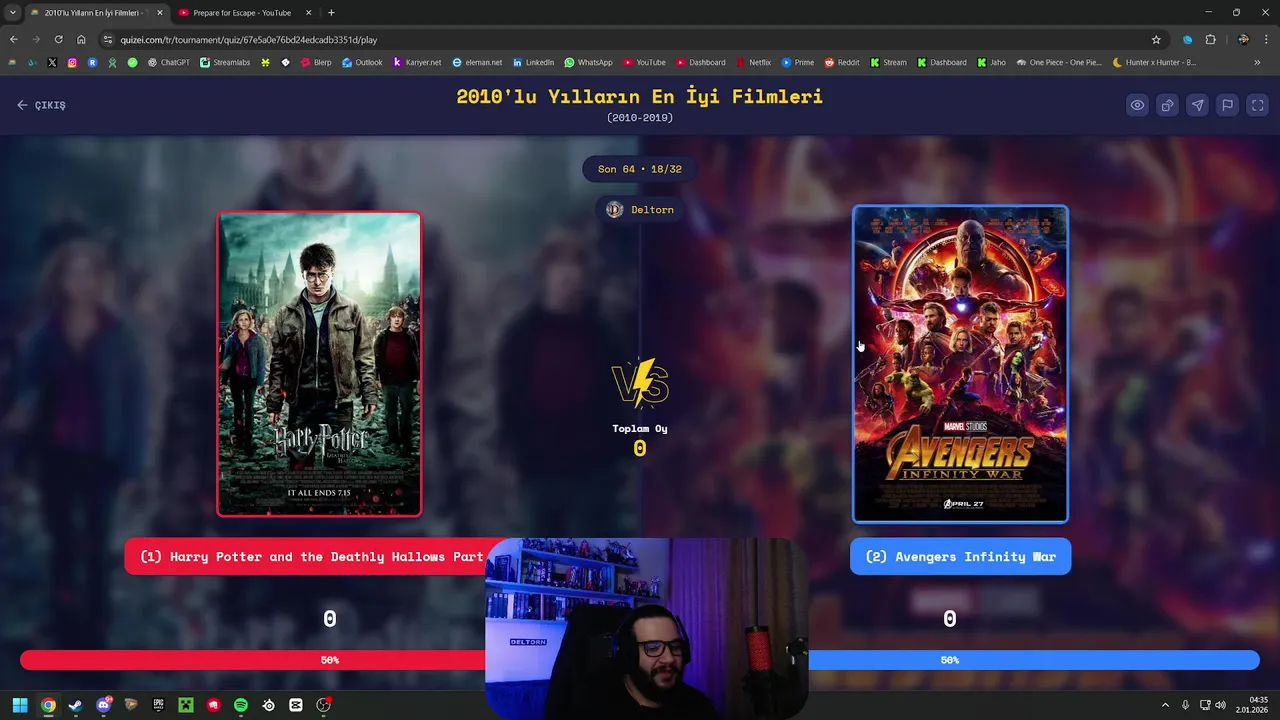Screen dimensions: 1280x720
Task: Click the copy/share link icon in quiz toolbar
Action: (x=1167, y=105)
